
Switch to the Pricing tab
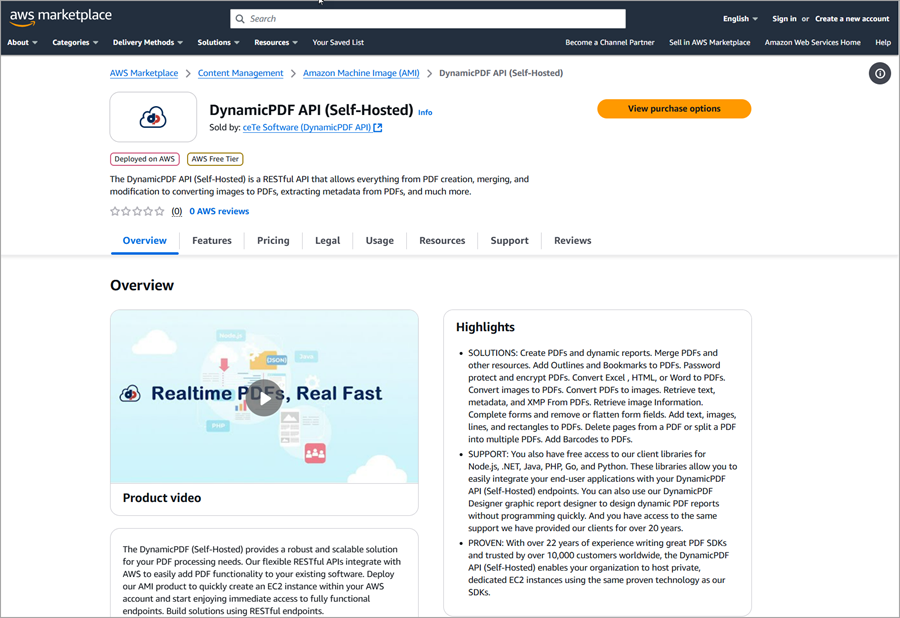coord(273,240)
